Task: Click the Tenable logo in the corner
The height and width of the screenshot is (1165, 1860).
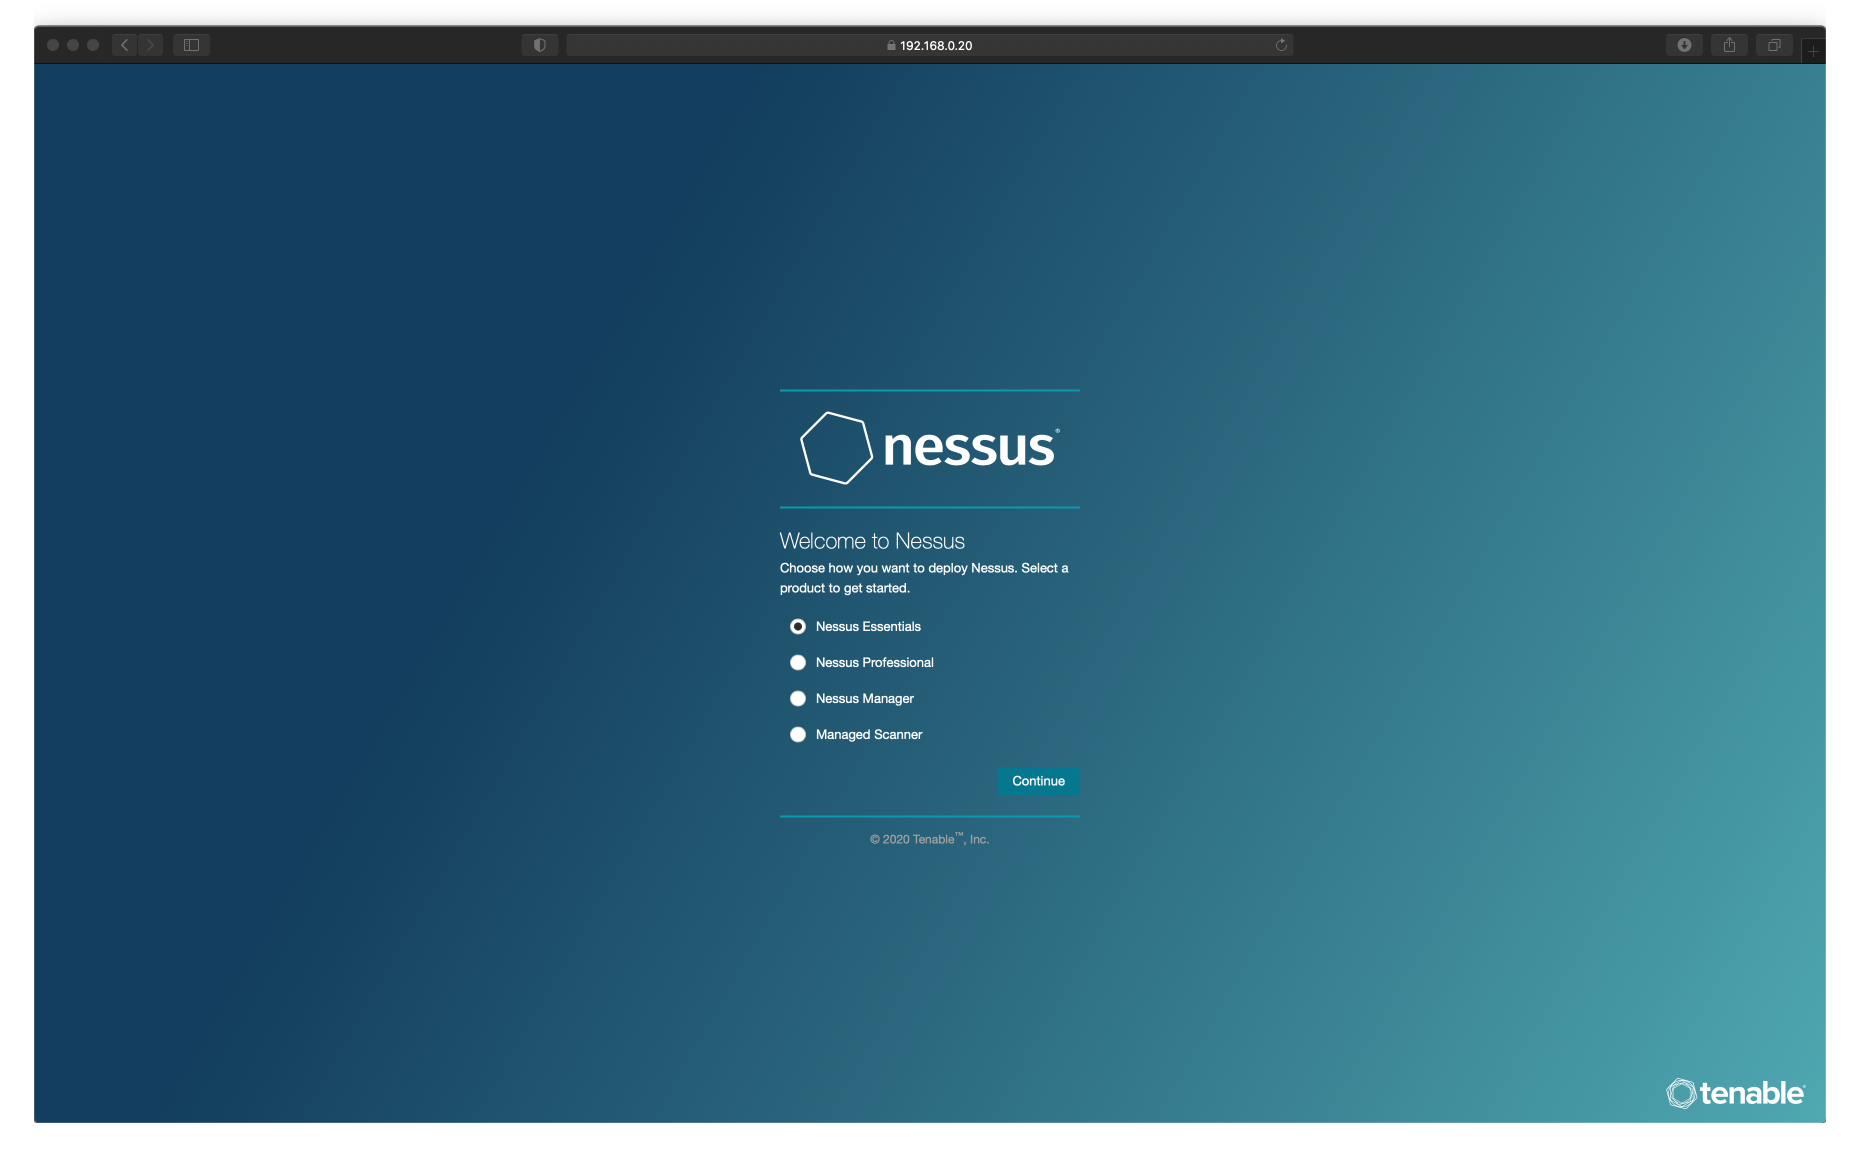Action: pos(1737,1094)
